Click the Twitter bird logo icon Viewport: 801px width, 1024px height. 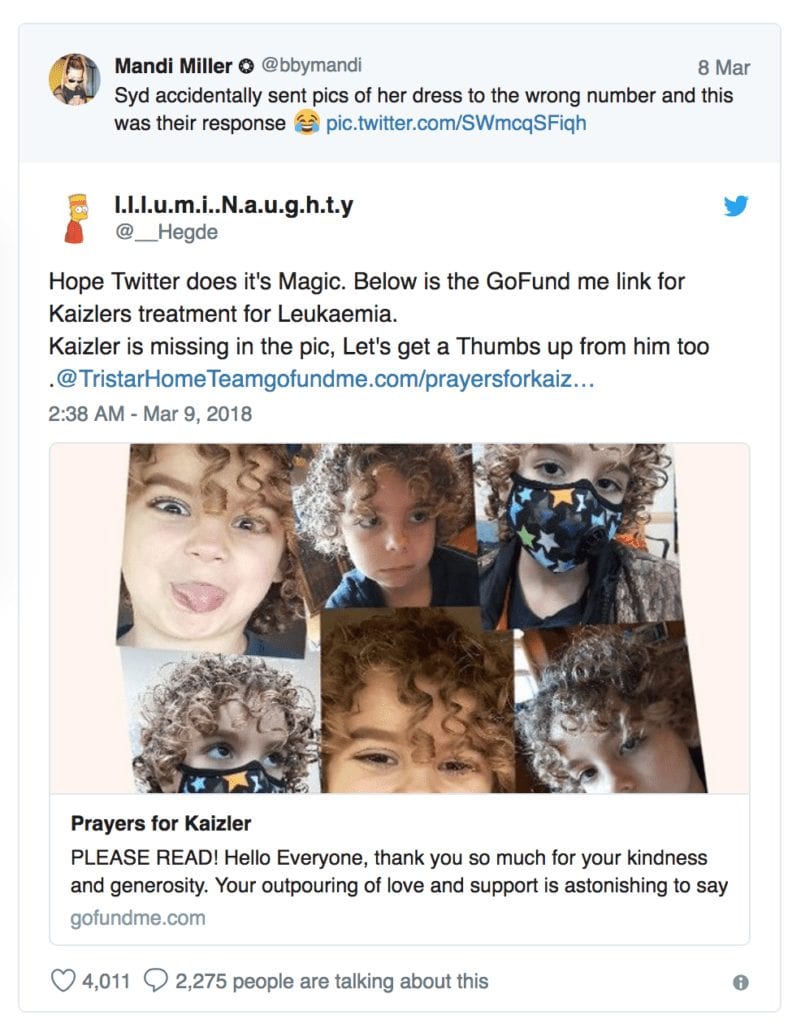pos(736,206)
